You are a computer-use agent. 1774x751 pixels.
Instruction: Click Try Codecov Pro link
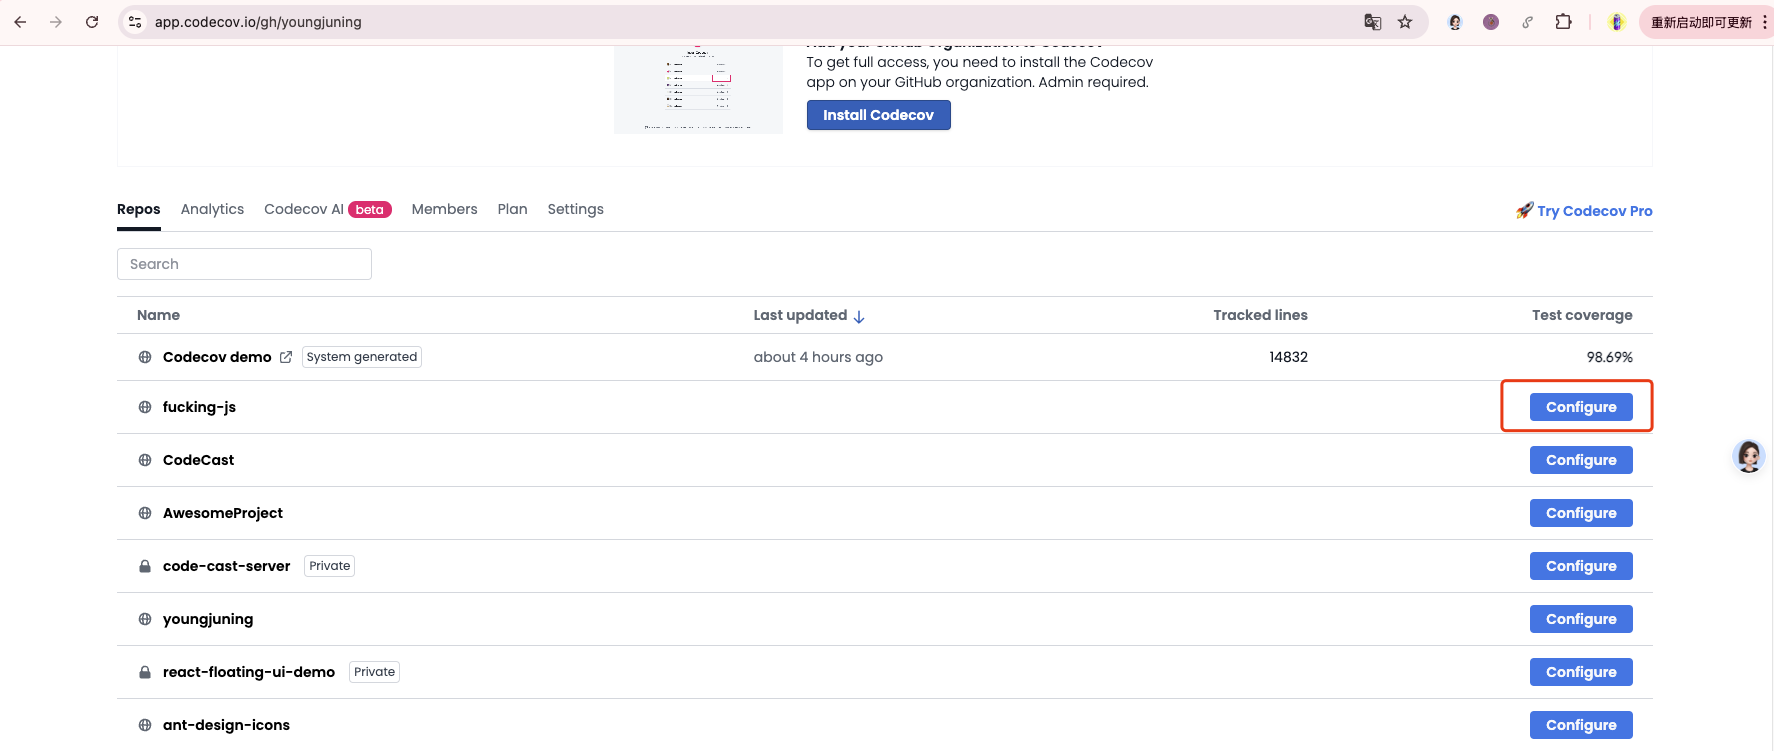(x=1594, y=211)
